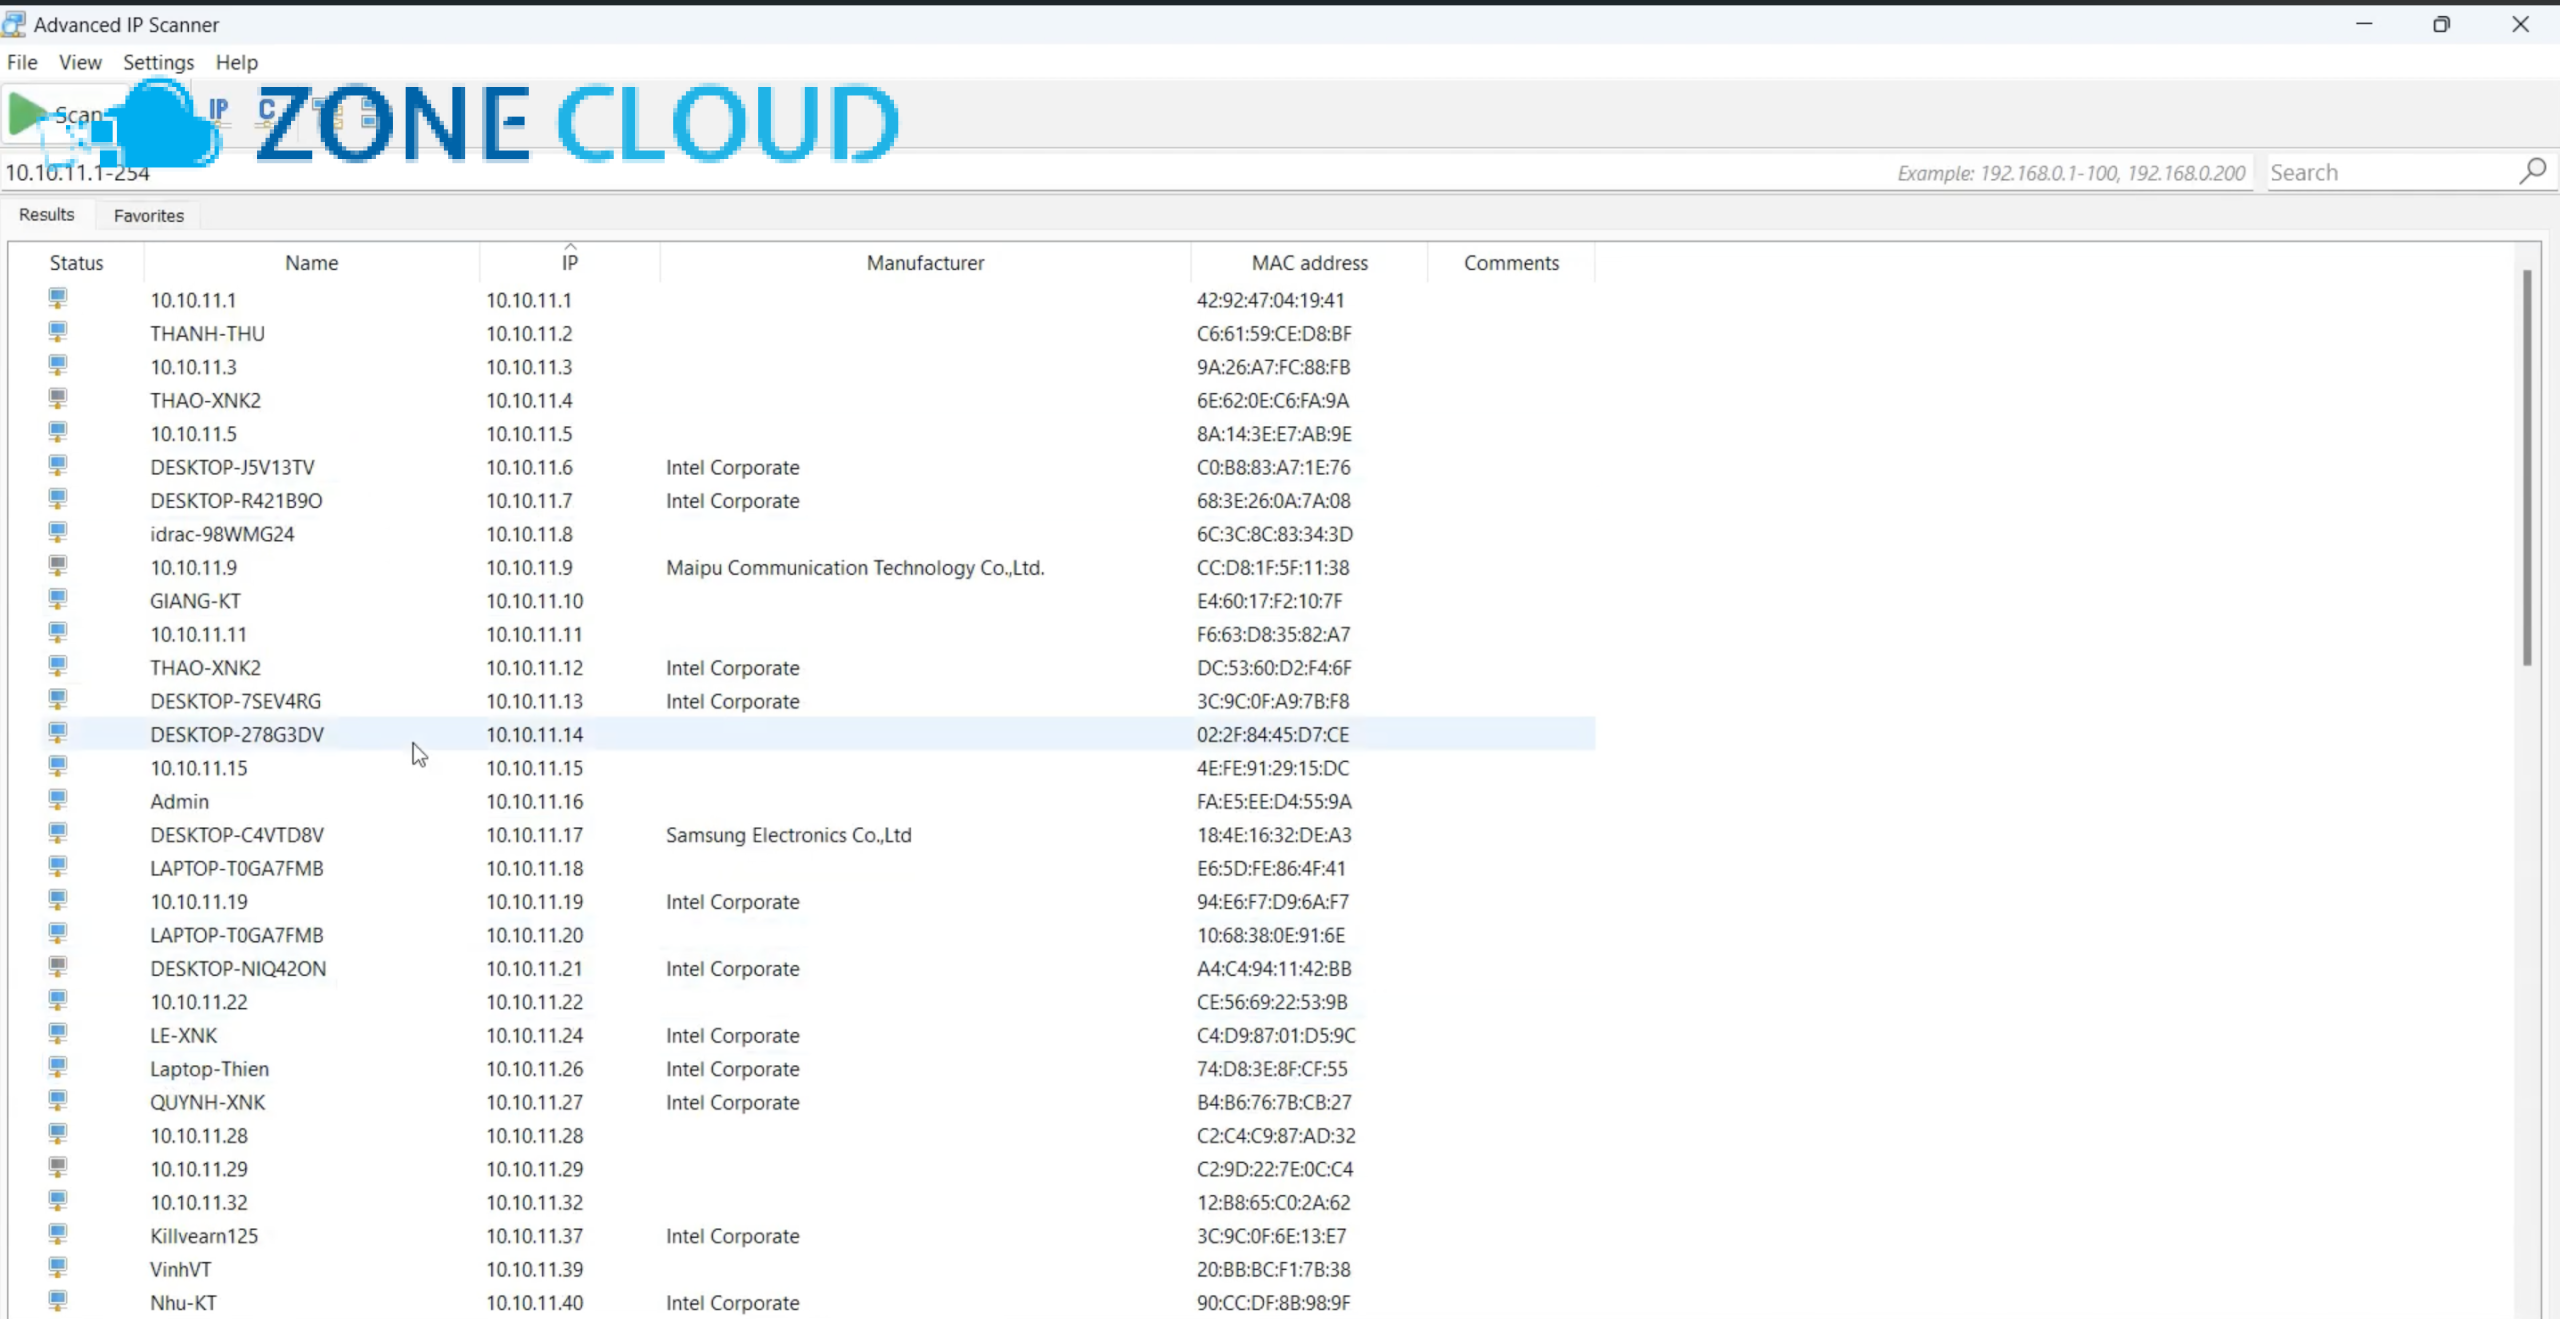
Task: Click the status icon in the 10.10.11.1 row
Action: tap(58, 298)
